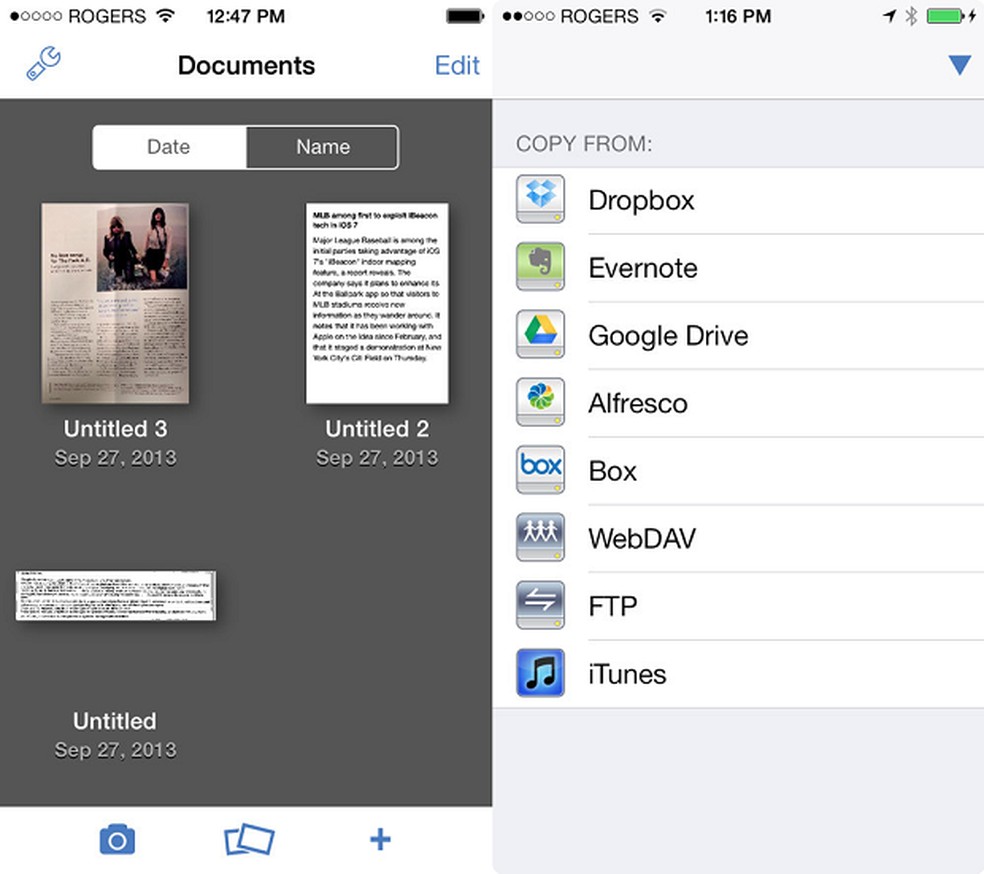Select the Dropbox drive icon
This screenshot has height=874, width=984.
(540, 199)
